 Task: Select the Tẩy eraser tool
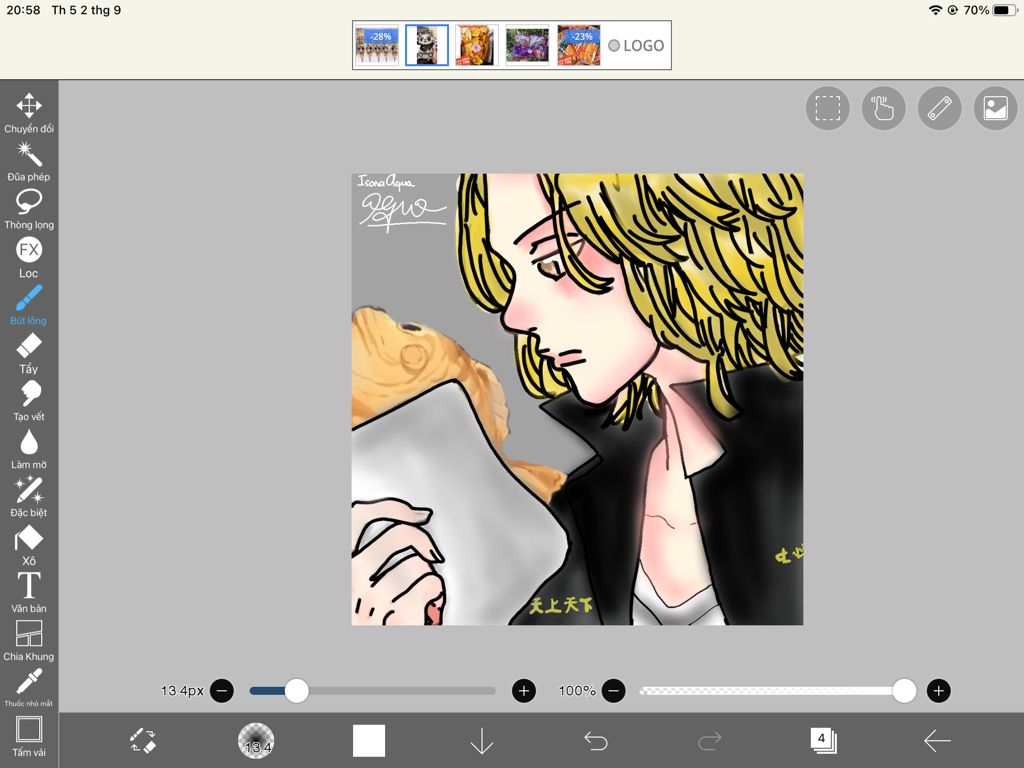click(29, 353)
